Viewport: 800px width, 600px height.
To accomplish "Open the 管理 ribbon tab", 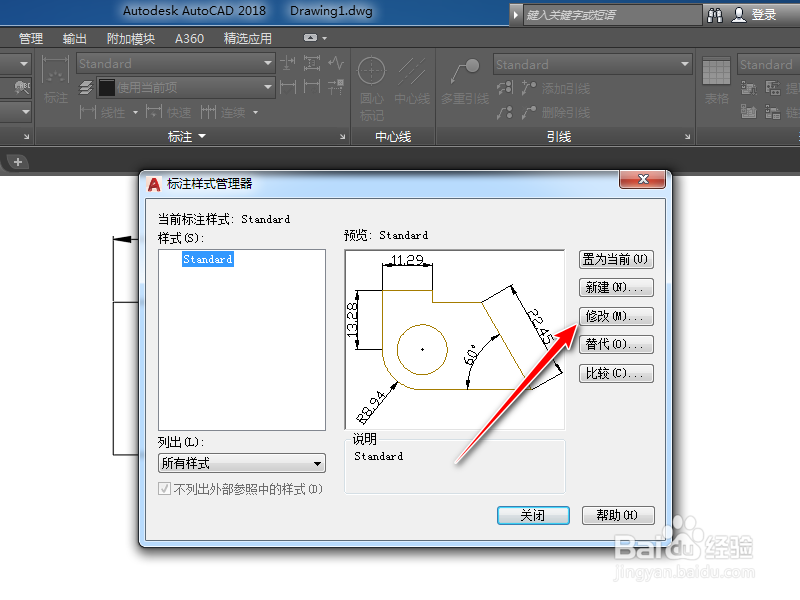I will [31, 39].
